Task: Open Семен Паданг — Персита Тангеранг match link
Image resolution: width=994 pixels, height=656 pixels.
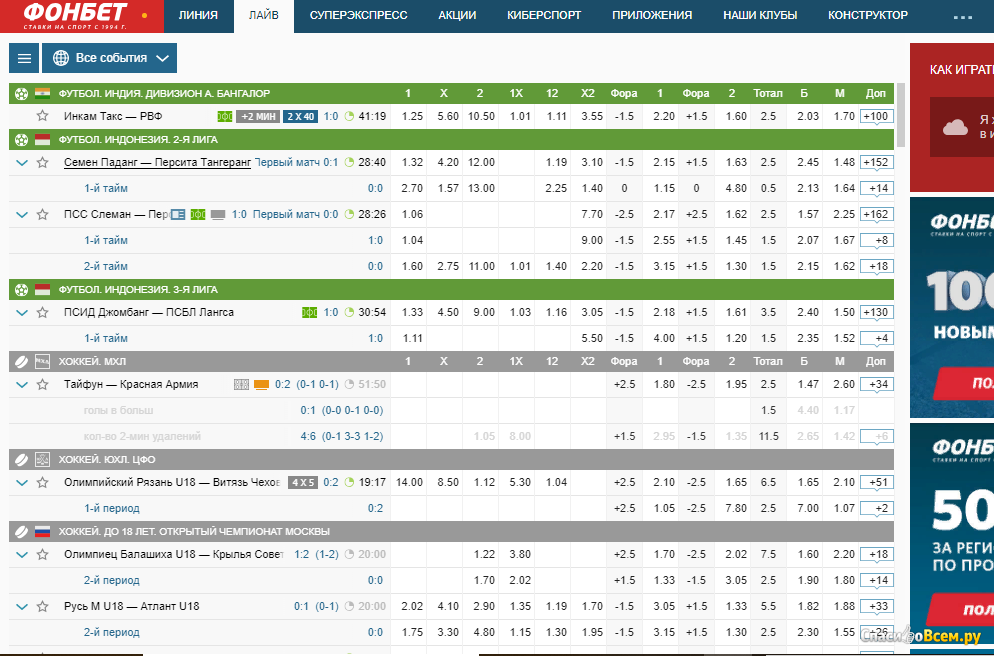Action: (x=157, y=162)
